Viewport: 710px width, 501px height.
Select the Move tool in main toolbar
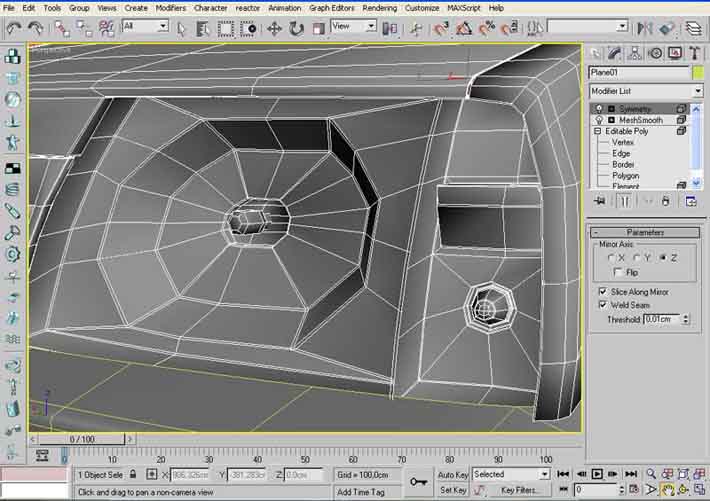[x=274, y=29]
